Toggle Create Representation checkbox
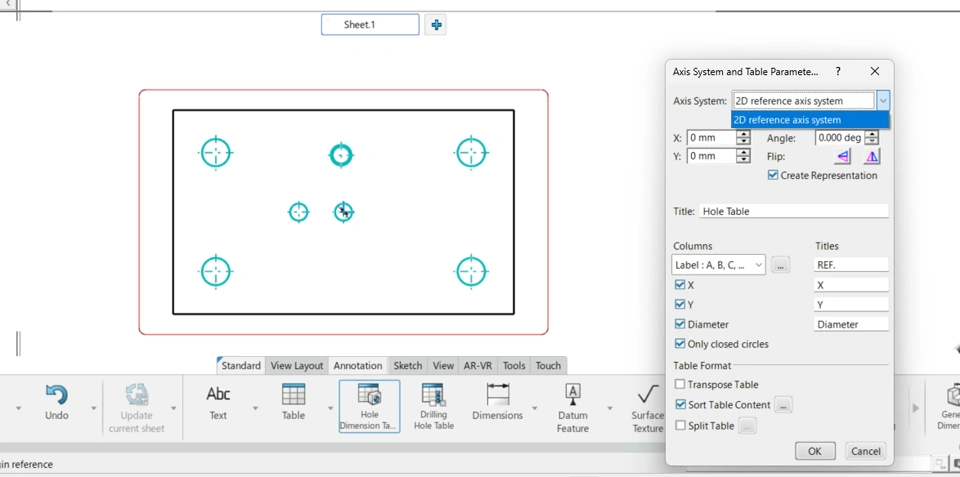The image size is (960, 477). [x=773, y=175]
